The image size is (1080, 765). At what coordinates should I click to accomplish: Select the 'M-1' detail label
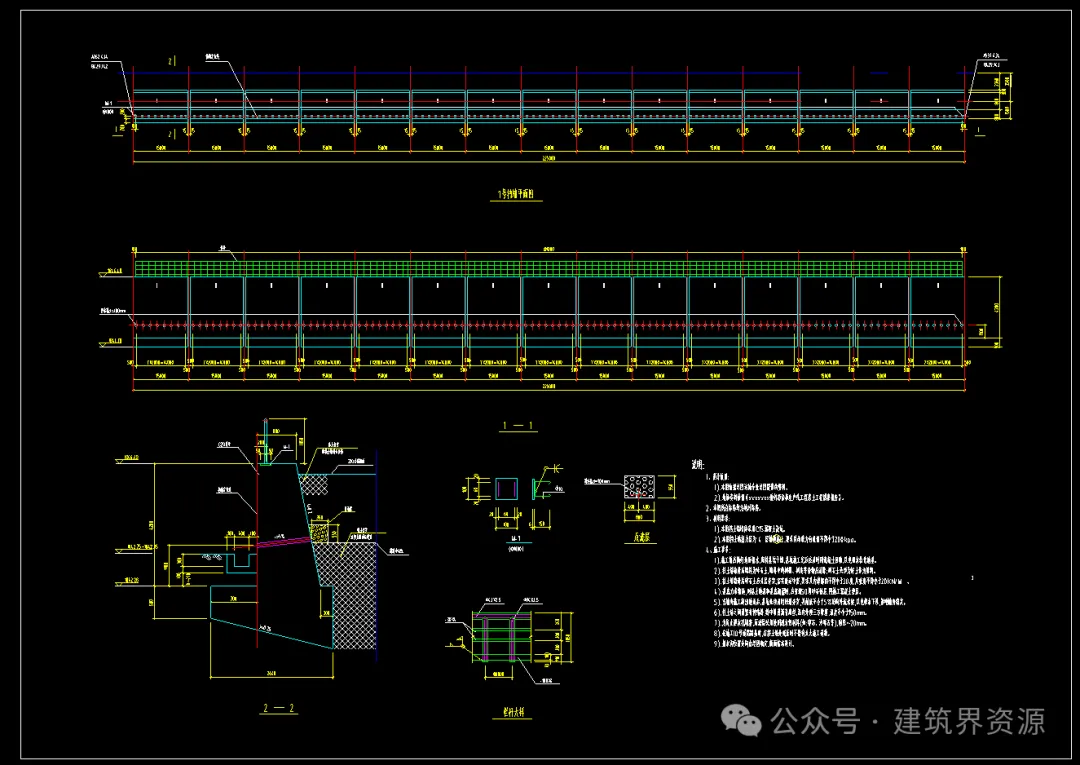coord(515,538)
